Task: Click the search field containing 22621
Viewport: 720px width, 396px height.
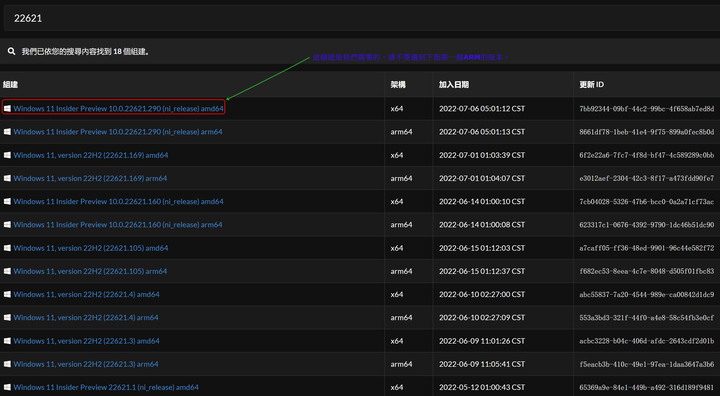Action: pyautogui.click(x=362, y=18)
